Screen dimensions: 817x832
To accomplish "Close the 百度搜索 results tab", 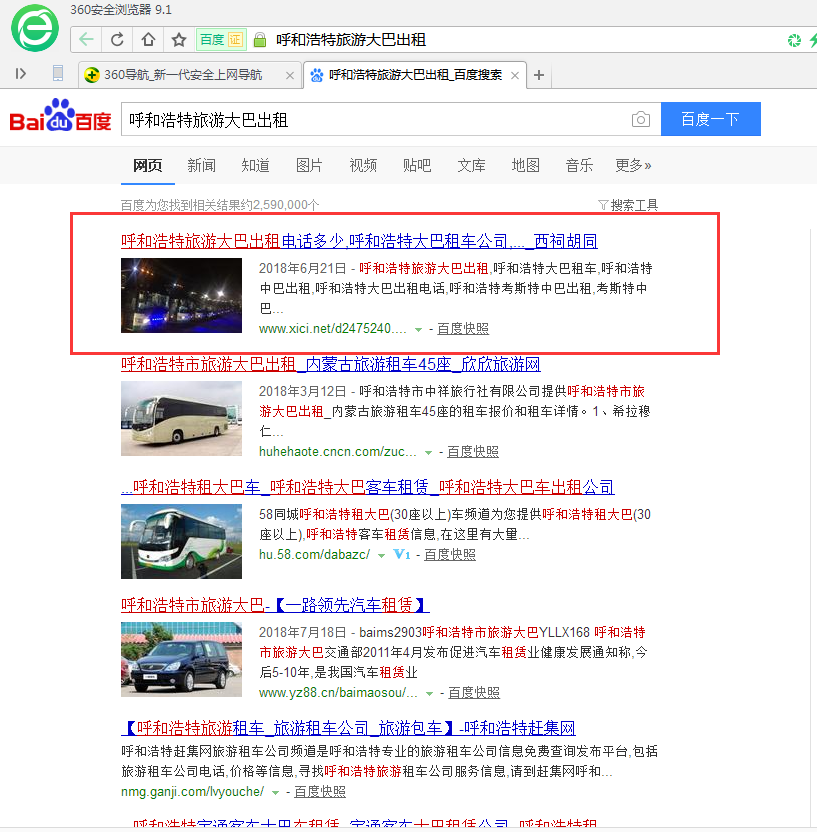I will (515, 75).
